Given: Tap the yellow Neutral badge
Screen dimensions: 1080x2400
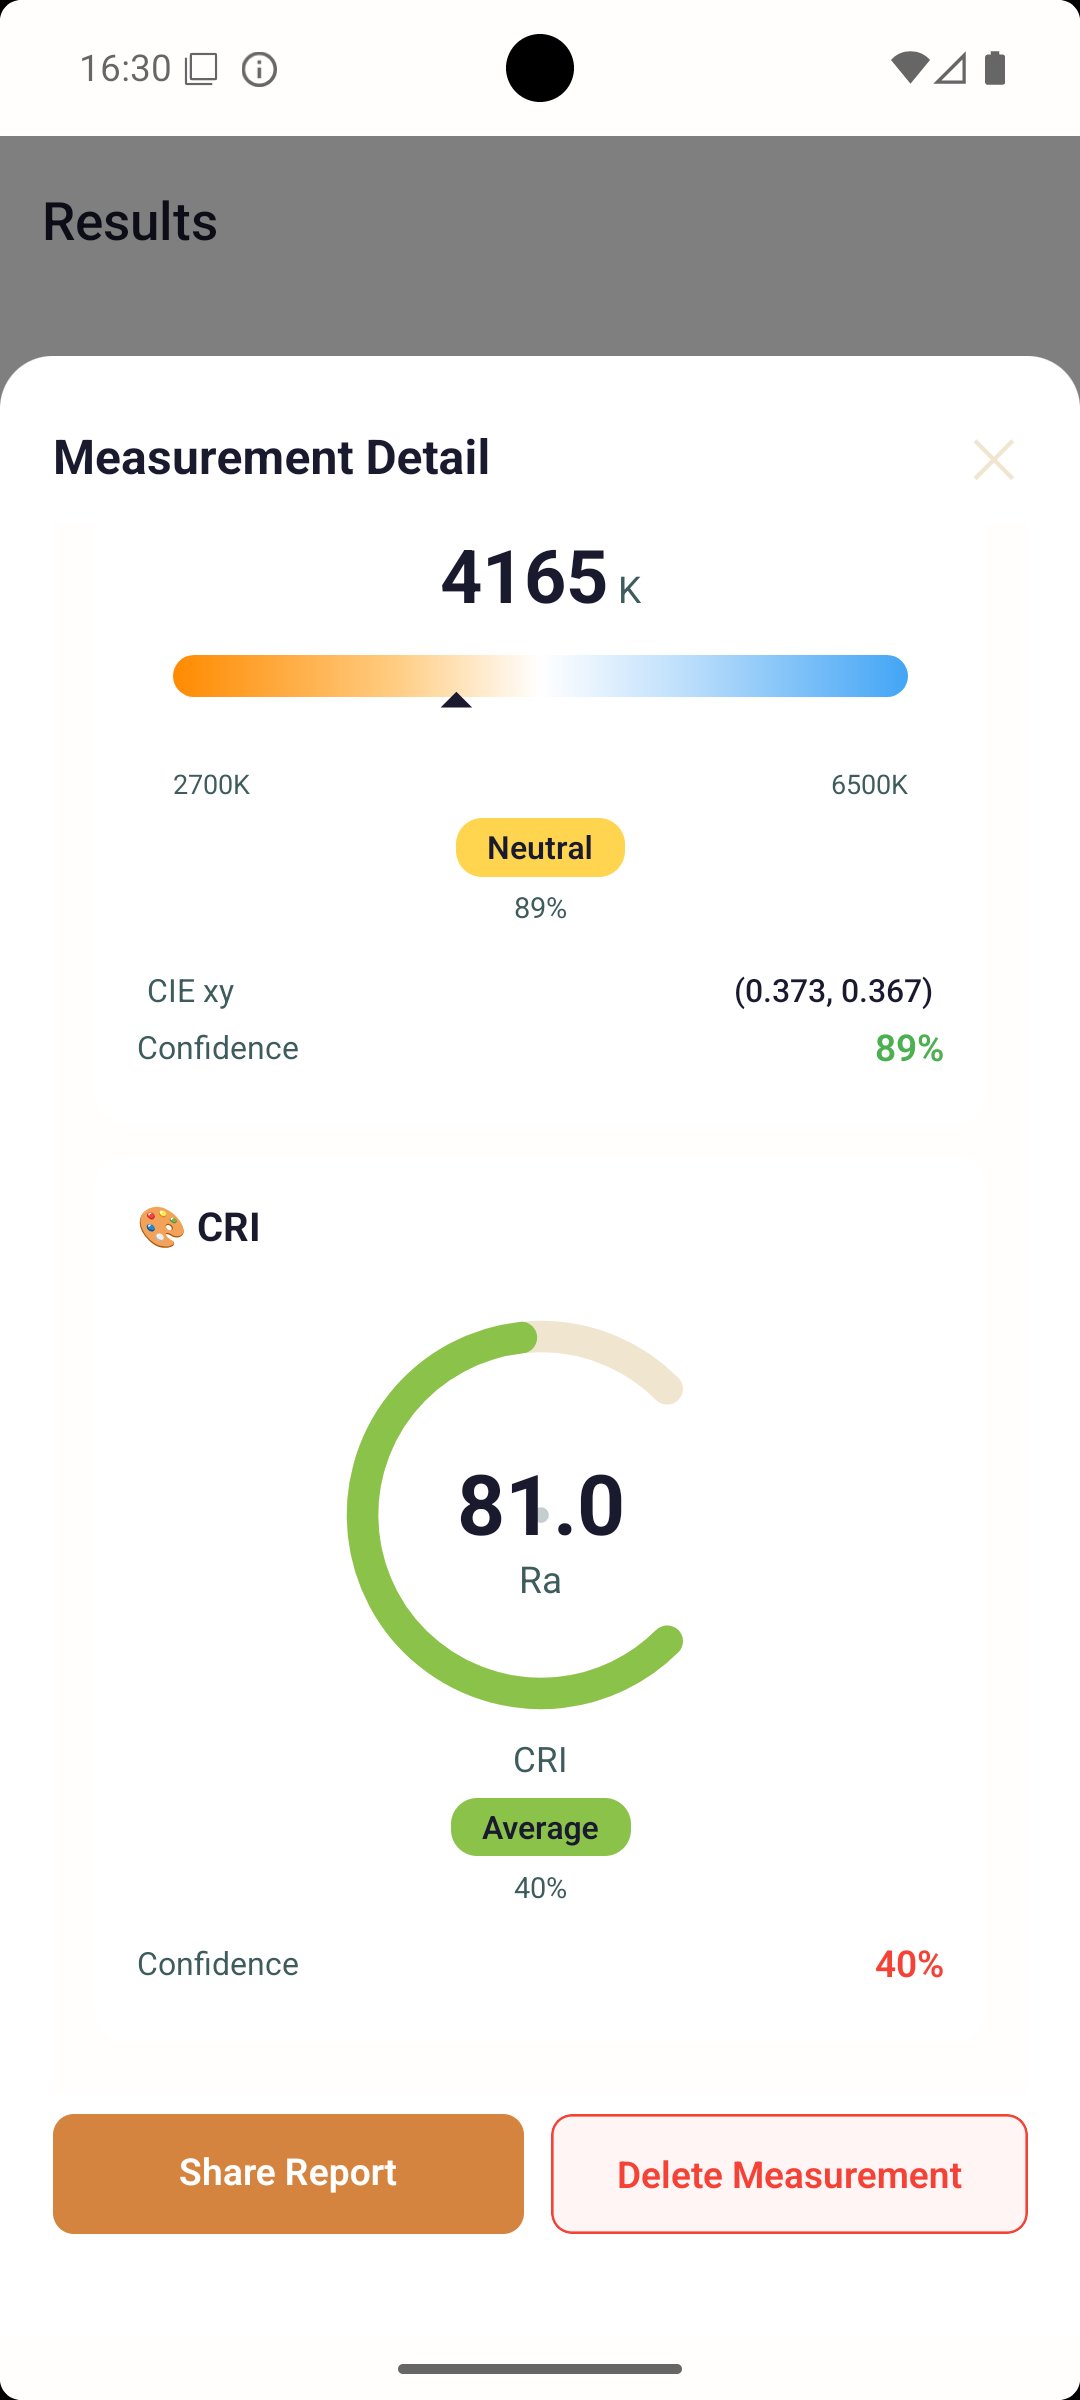Looking at the screenshot, I should pos(540,848).
